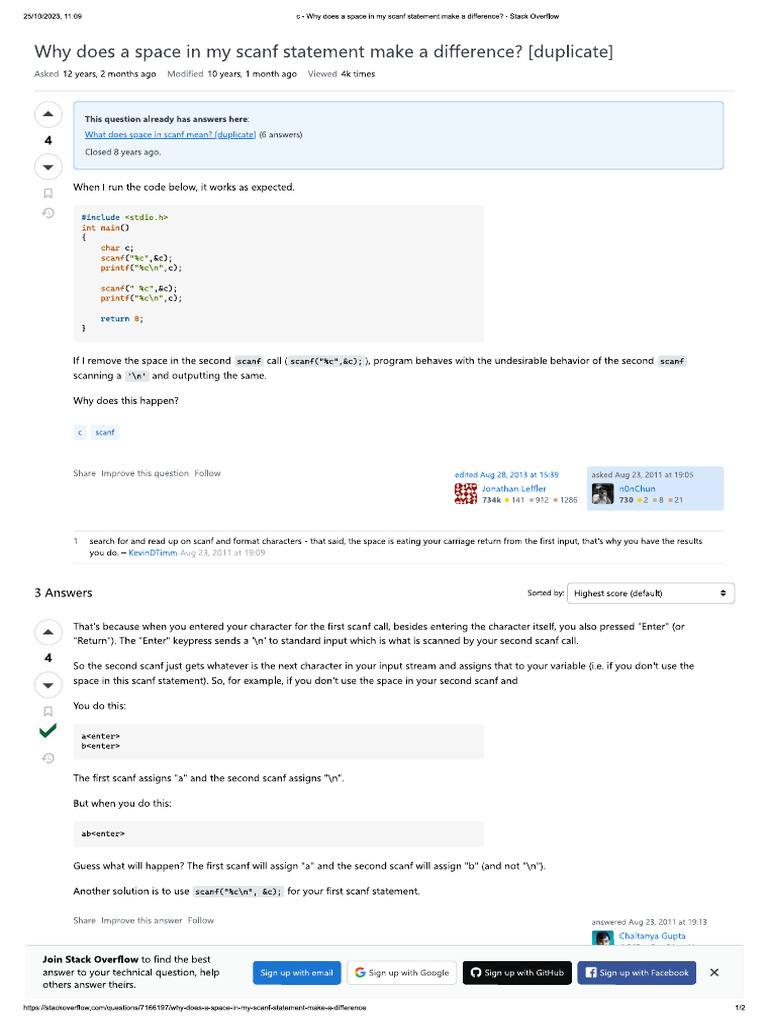Viewport: 768px width, 1024px height.
Task: Sign up with Facebook
Action: (x=636, y=972)
